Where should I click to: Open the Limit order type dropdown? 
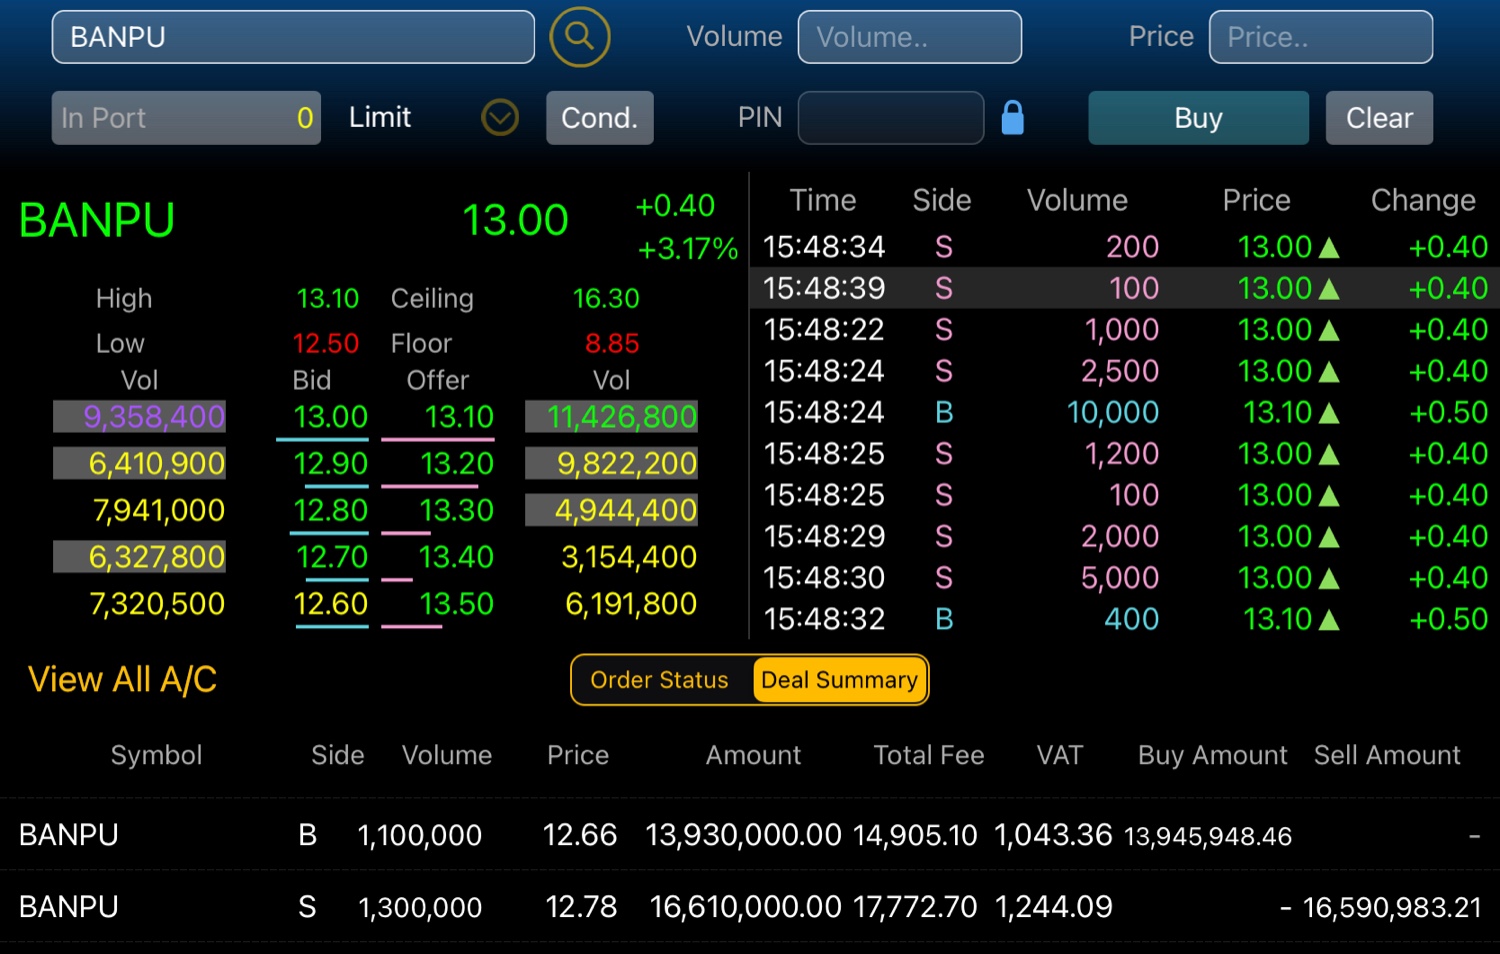pos(500,118)
